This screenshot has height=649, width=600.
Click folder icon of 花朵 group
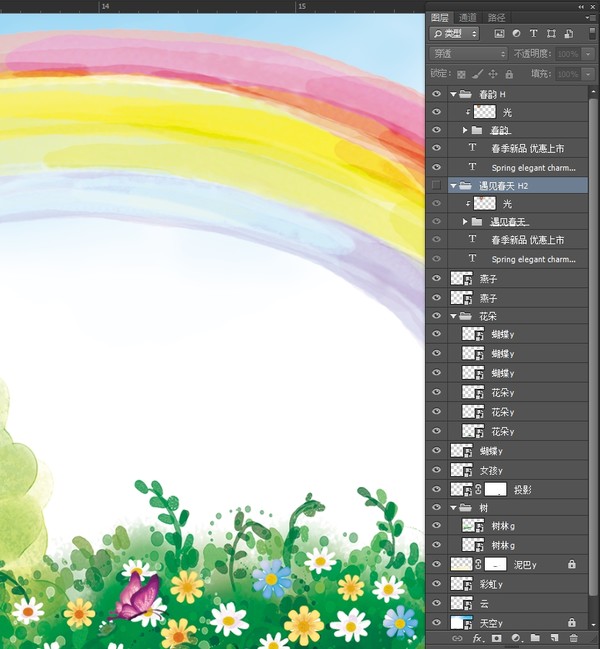pos(465,316)
